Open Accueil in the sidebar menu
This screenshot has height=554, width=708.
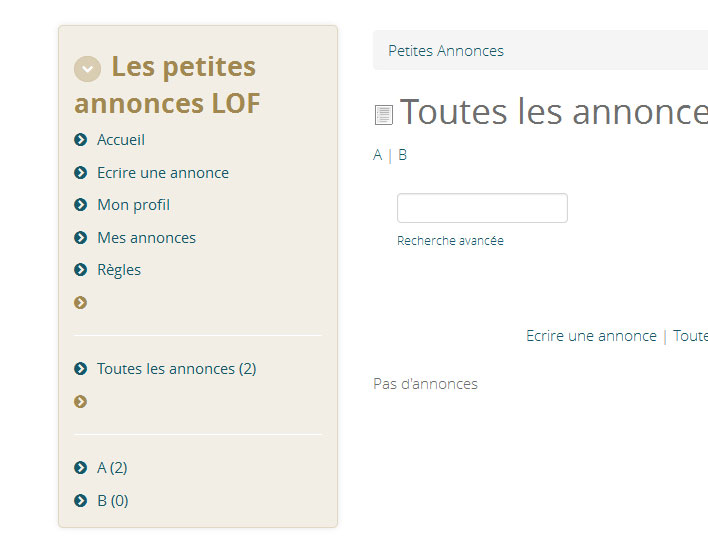tap(121, 140)
